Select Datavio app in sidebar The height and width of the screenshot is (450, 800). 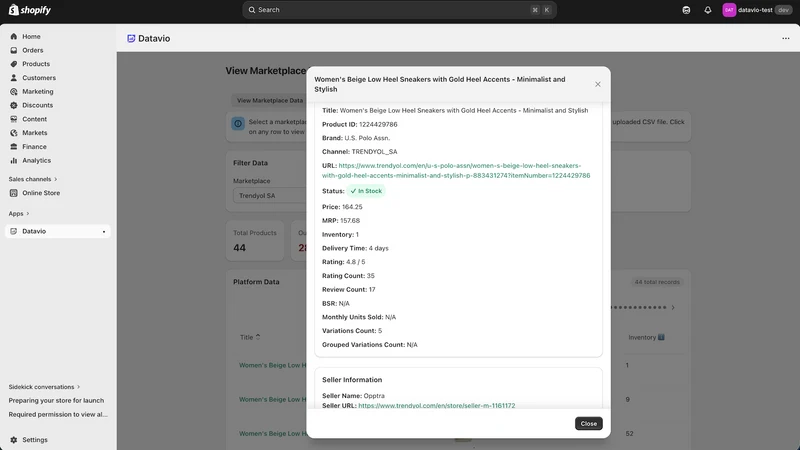click(58, 231)
